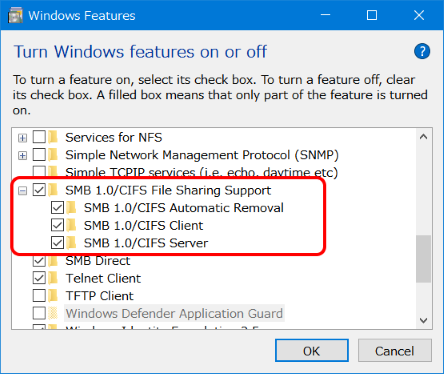This screenshot has height=374, width=444.
Task: Click the folder icon beside SMB Direct
Action: point(53,260)
